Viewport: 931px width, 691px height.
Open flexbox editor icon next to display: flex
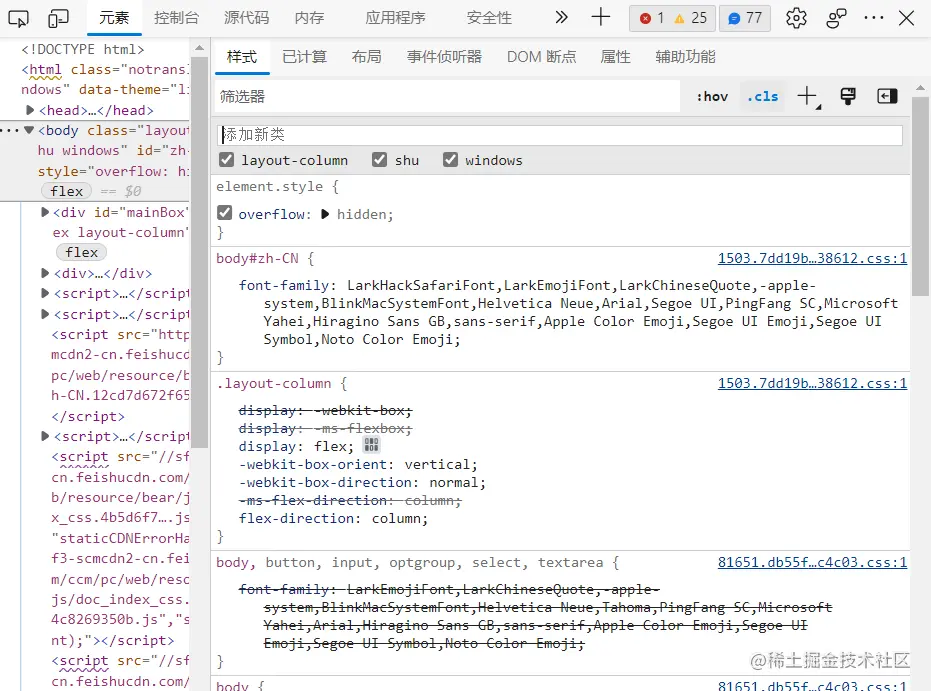pyautogui.click(x=372, y=445)
